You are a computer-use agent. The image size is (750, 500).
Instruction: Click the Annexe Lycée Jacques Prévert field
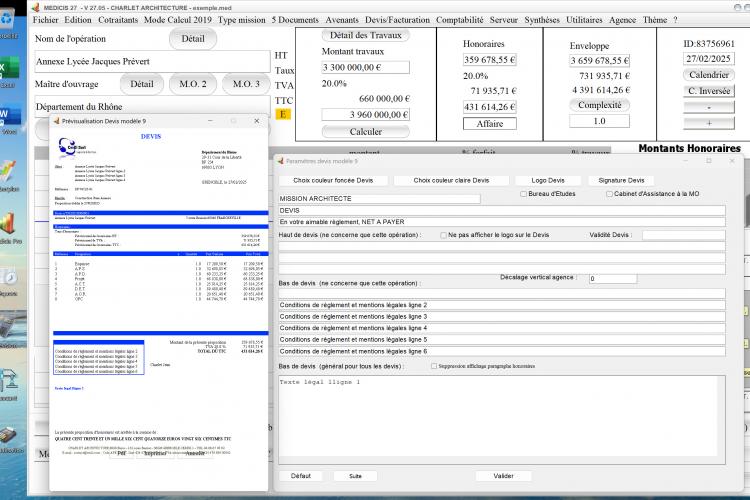[152, 61]
